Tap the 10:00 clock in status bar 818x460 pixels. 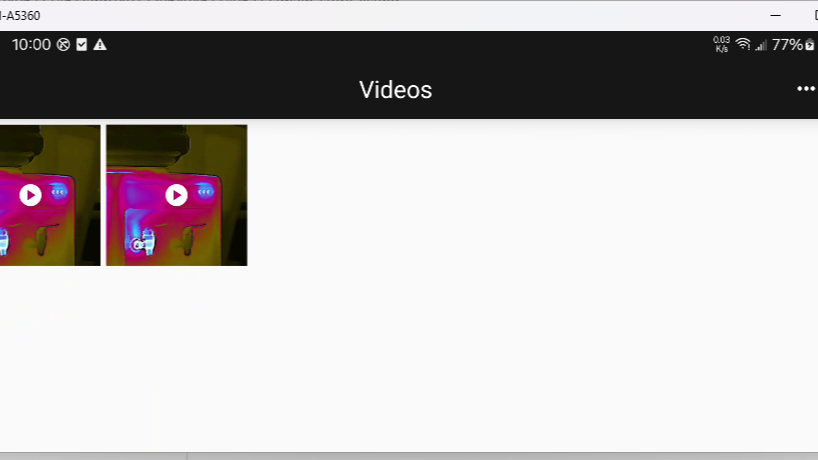click(x=31, y=45)
